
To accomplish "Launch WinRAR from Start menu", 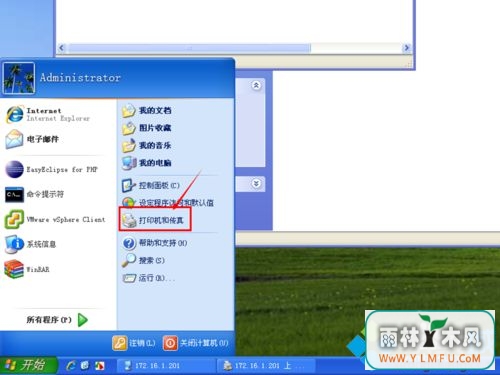I will click(x=27, y=269).
